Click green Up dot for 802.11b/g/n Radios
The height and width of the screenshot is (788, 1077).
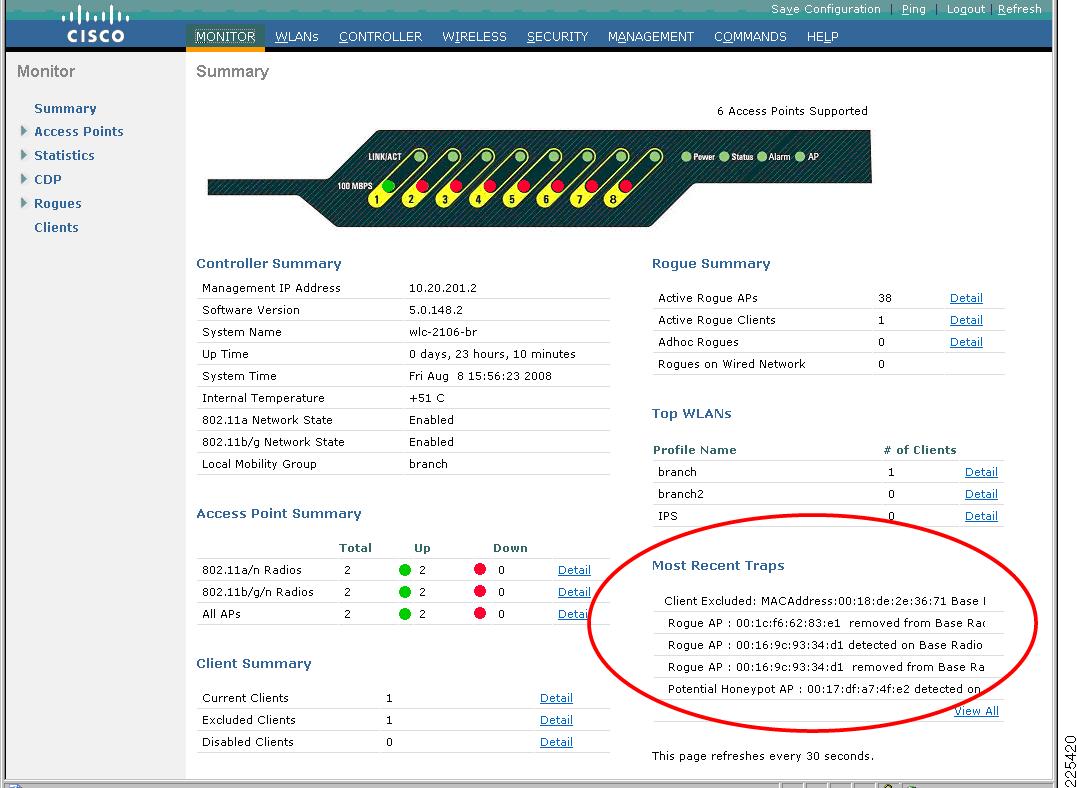405,592
